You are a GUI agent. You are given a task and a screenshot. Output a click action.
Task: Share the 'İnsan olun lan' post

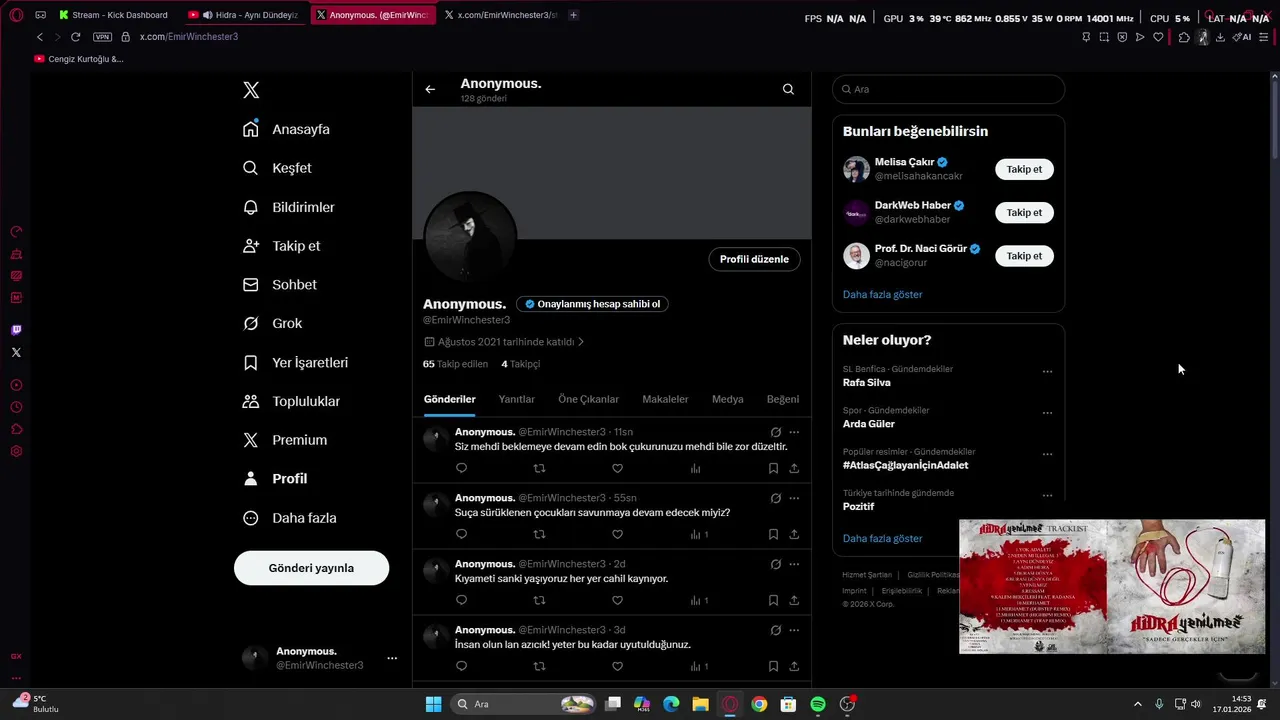pyautogui.click(x=794, y=666)
